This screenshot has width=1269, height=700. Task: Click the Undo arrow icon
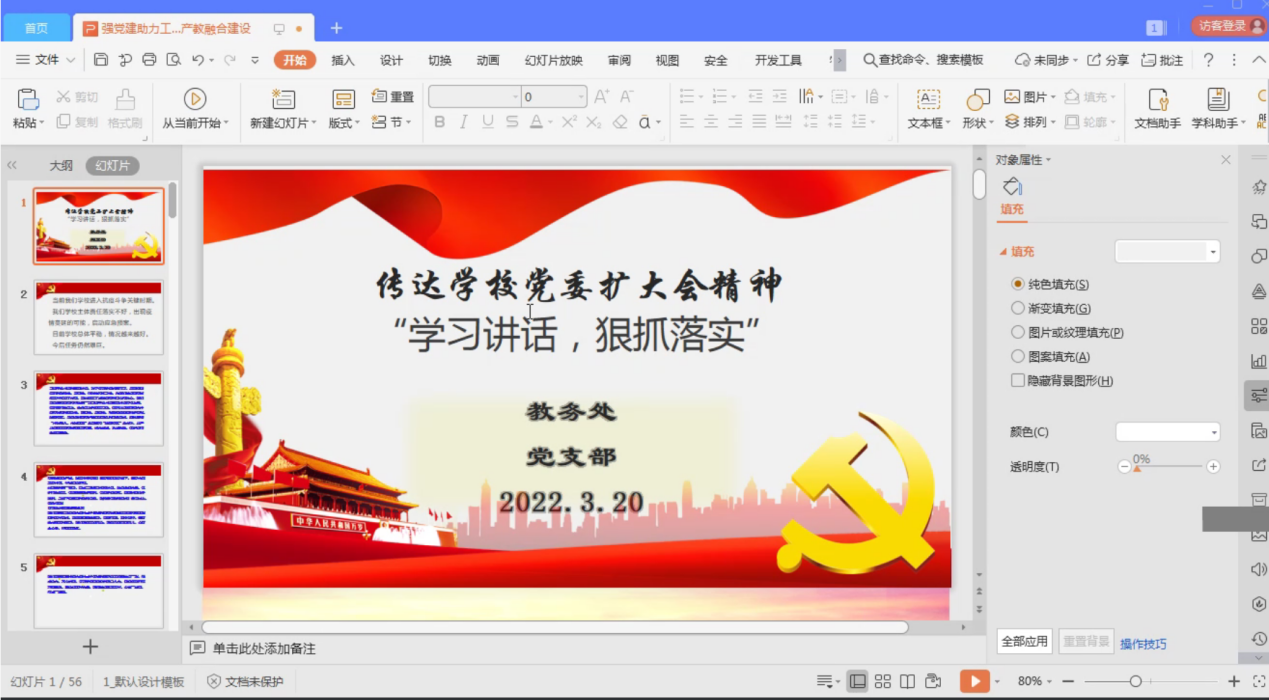[198, 60]
